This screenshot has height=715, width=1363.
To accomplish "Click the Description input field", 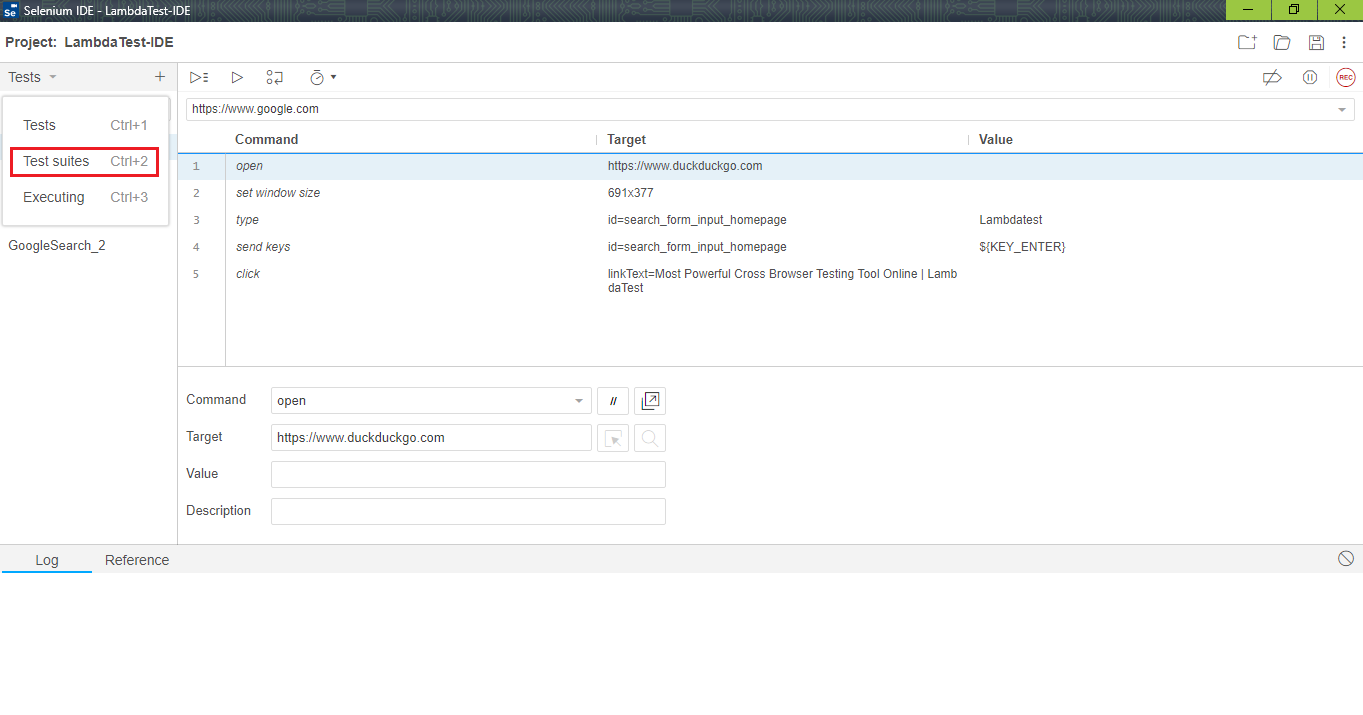I will (x=468, y=511).
